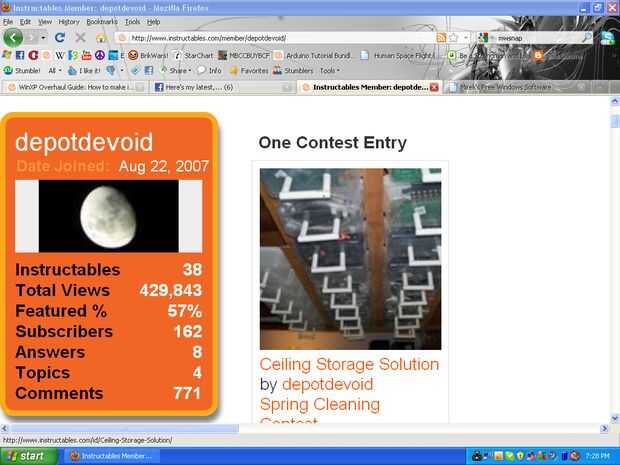Open the address bar history dropdown

tap(466, 38)
